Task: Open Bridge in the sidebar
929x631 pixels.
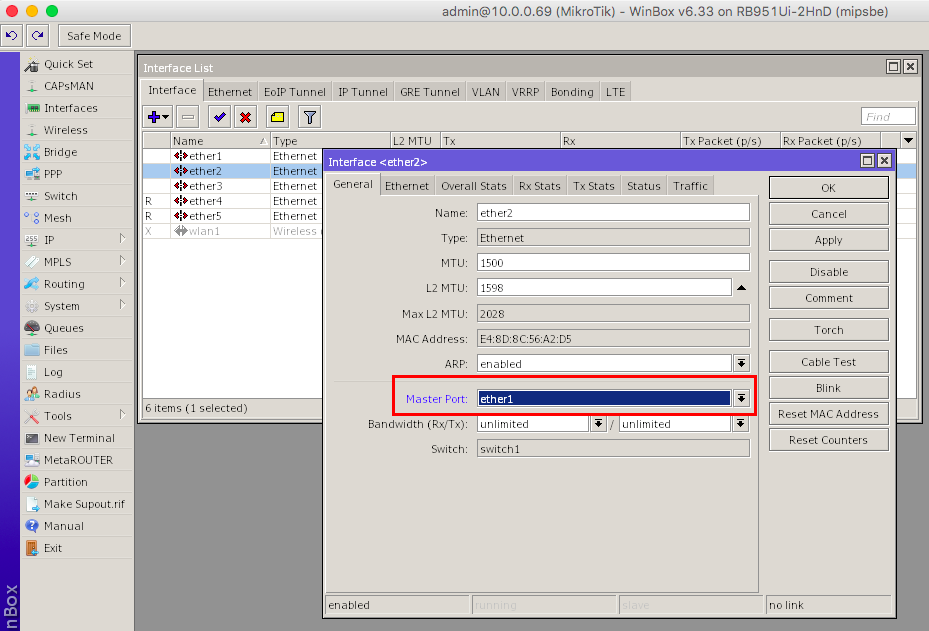Action: coord(60,152)
